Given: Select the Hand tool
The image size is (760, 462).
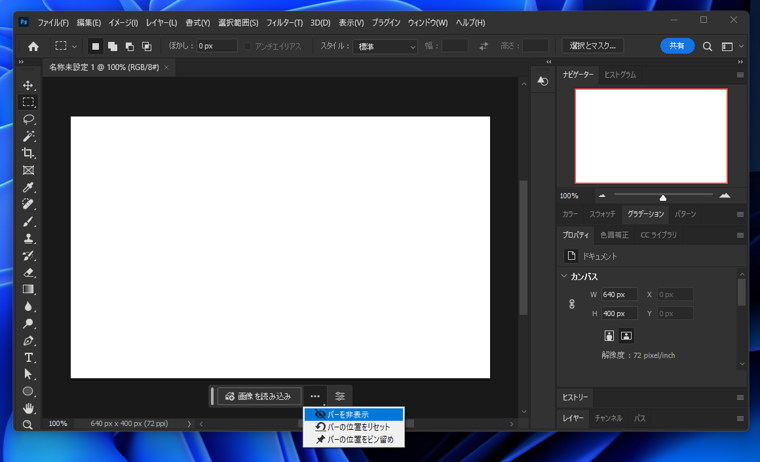Looking at the screenshot, I should point(28,408).
